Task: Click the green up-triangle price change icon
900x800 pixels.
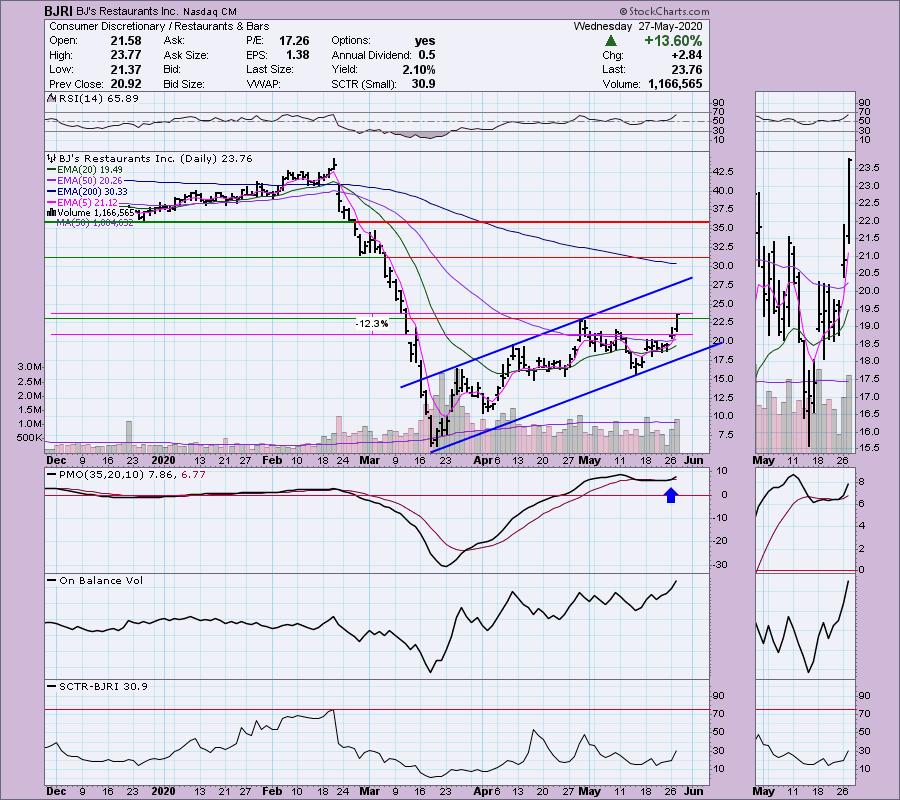Action: [611, 41]
